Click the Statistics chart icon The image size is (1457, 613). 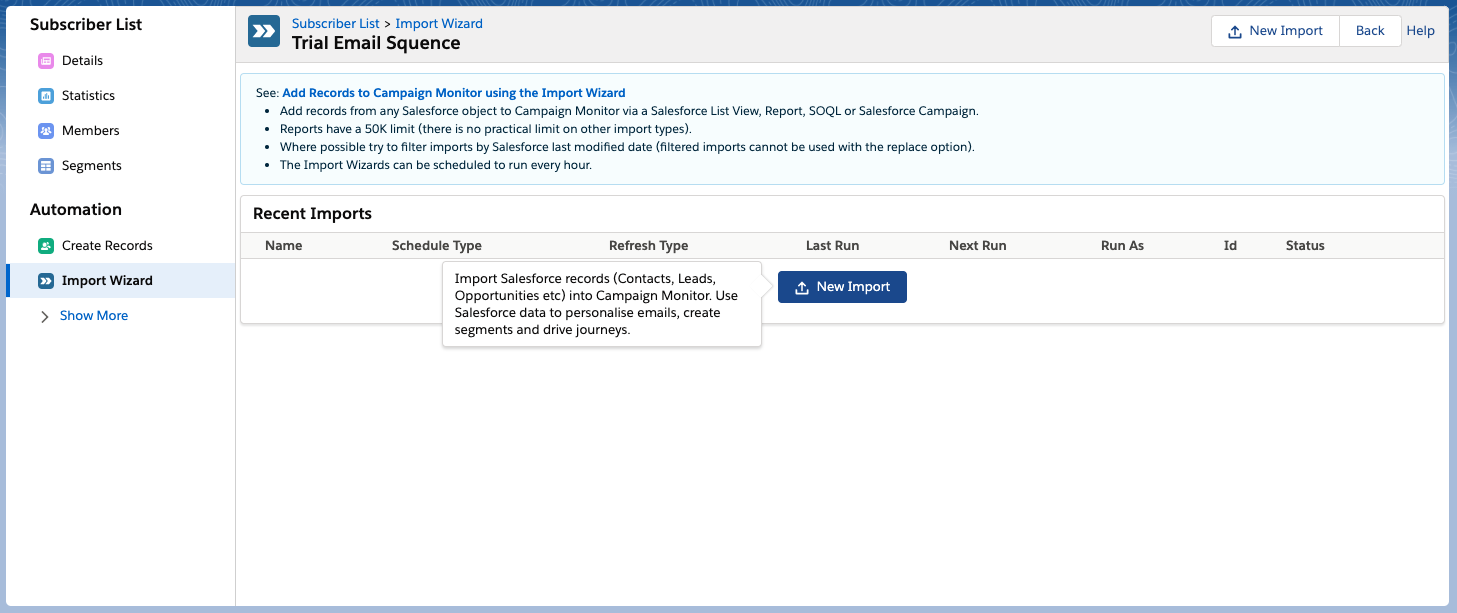(45, 96)
